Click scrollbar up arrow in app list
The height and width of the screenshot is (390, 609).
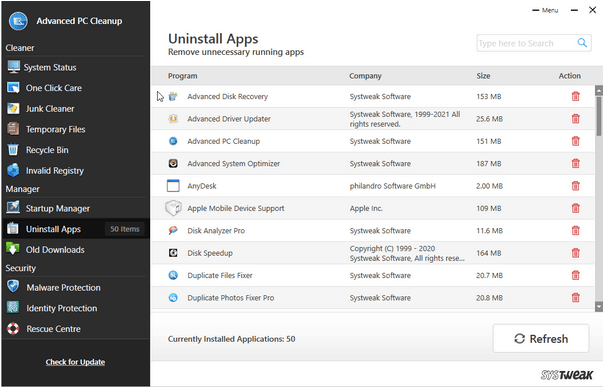[599, 91]
